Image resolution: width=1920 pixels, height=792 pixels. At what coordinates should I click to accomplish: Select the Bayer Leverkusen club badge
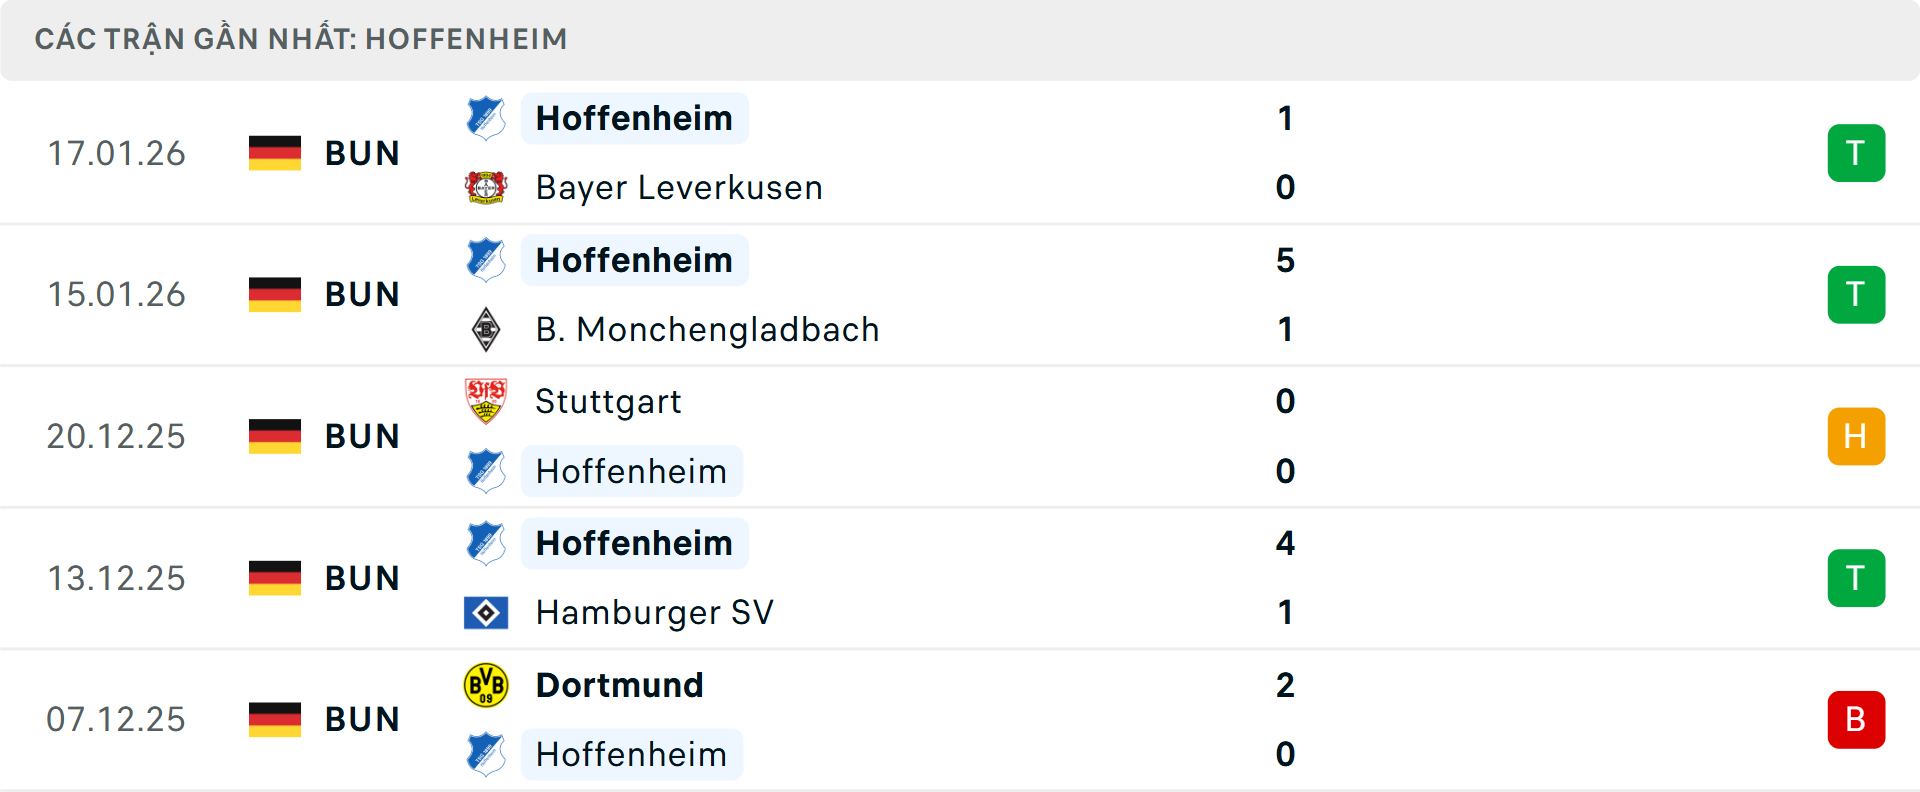(486, 187)
